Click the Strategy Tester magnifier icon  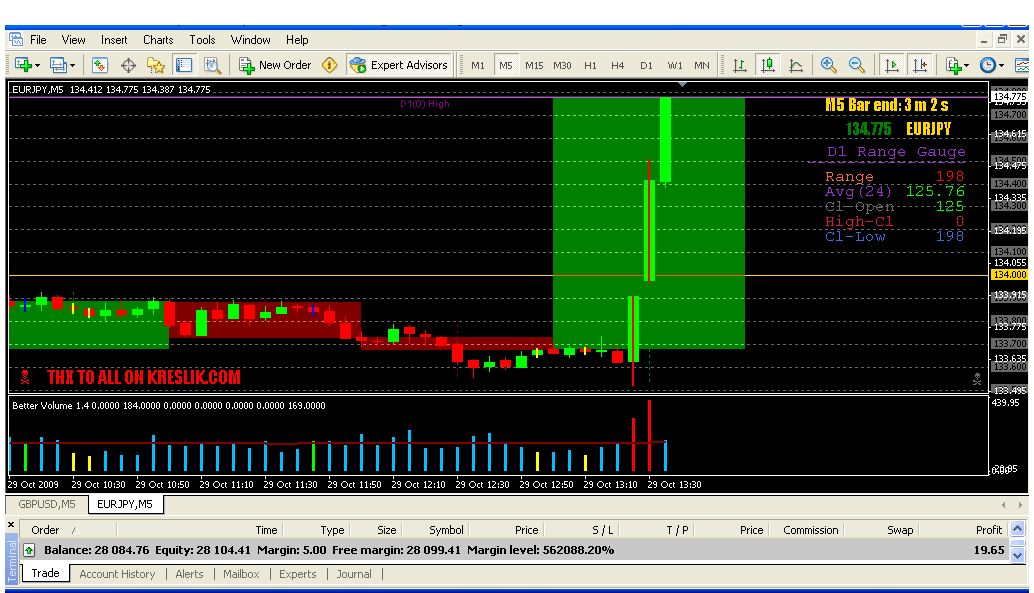[212, 65]
